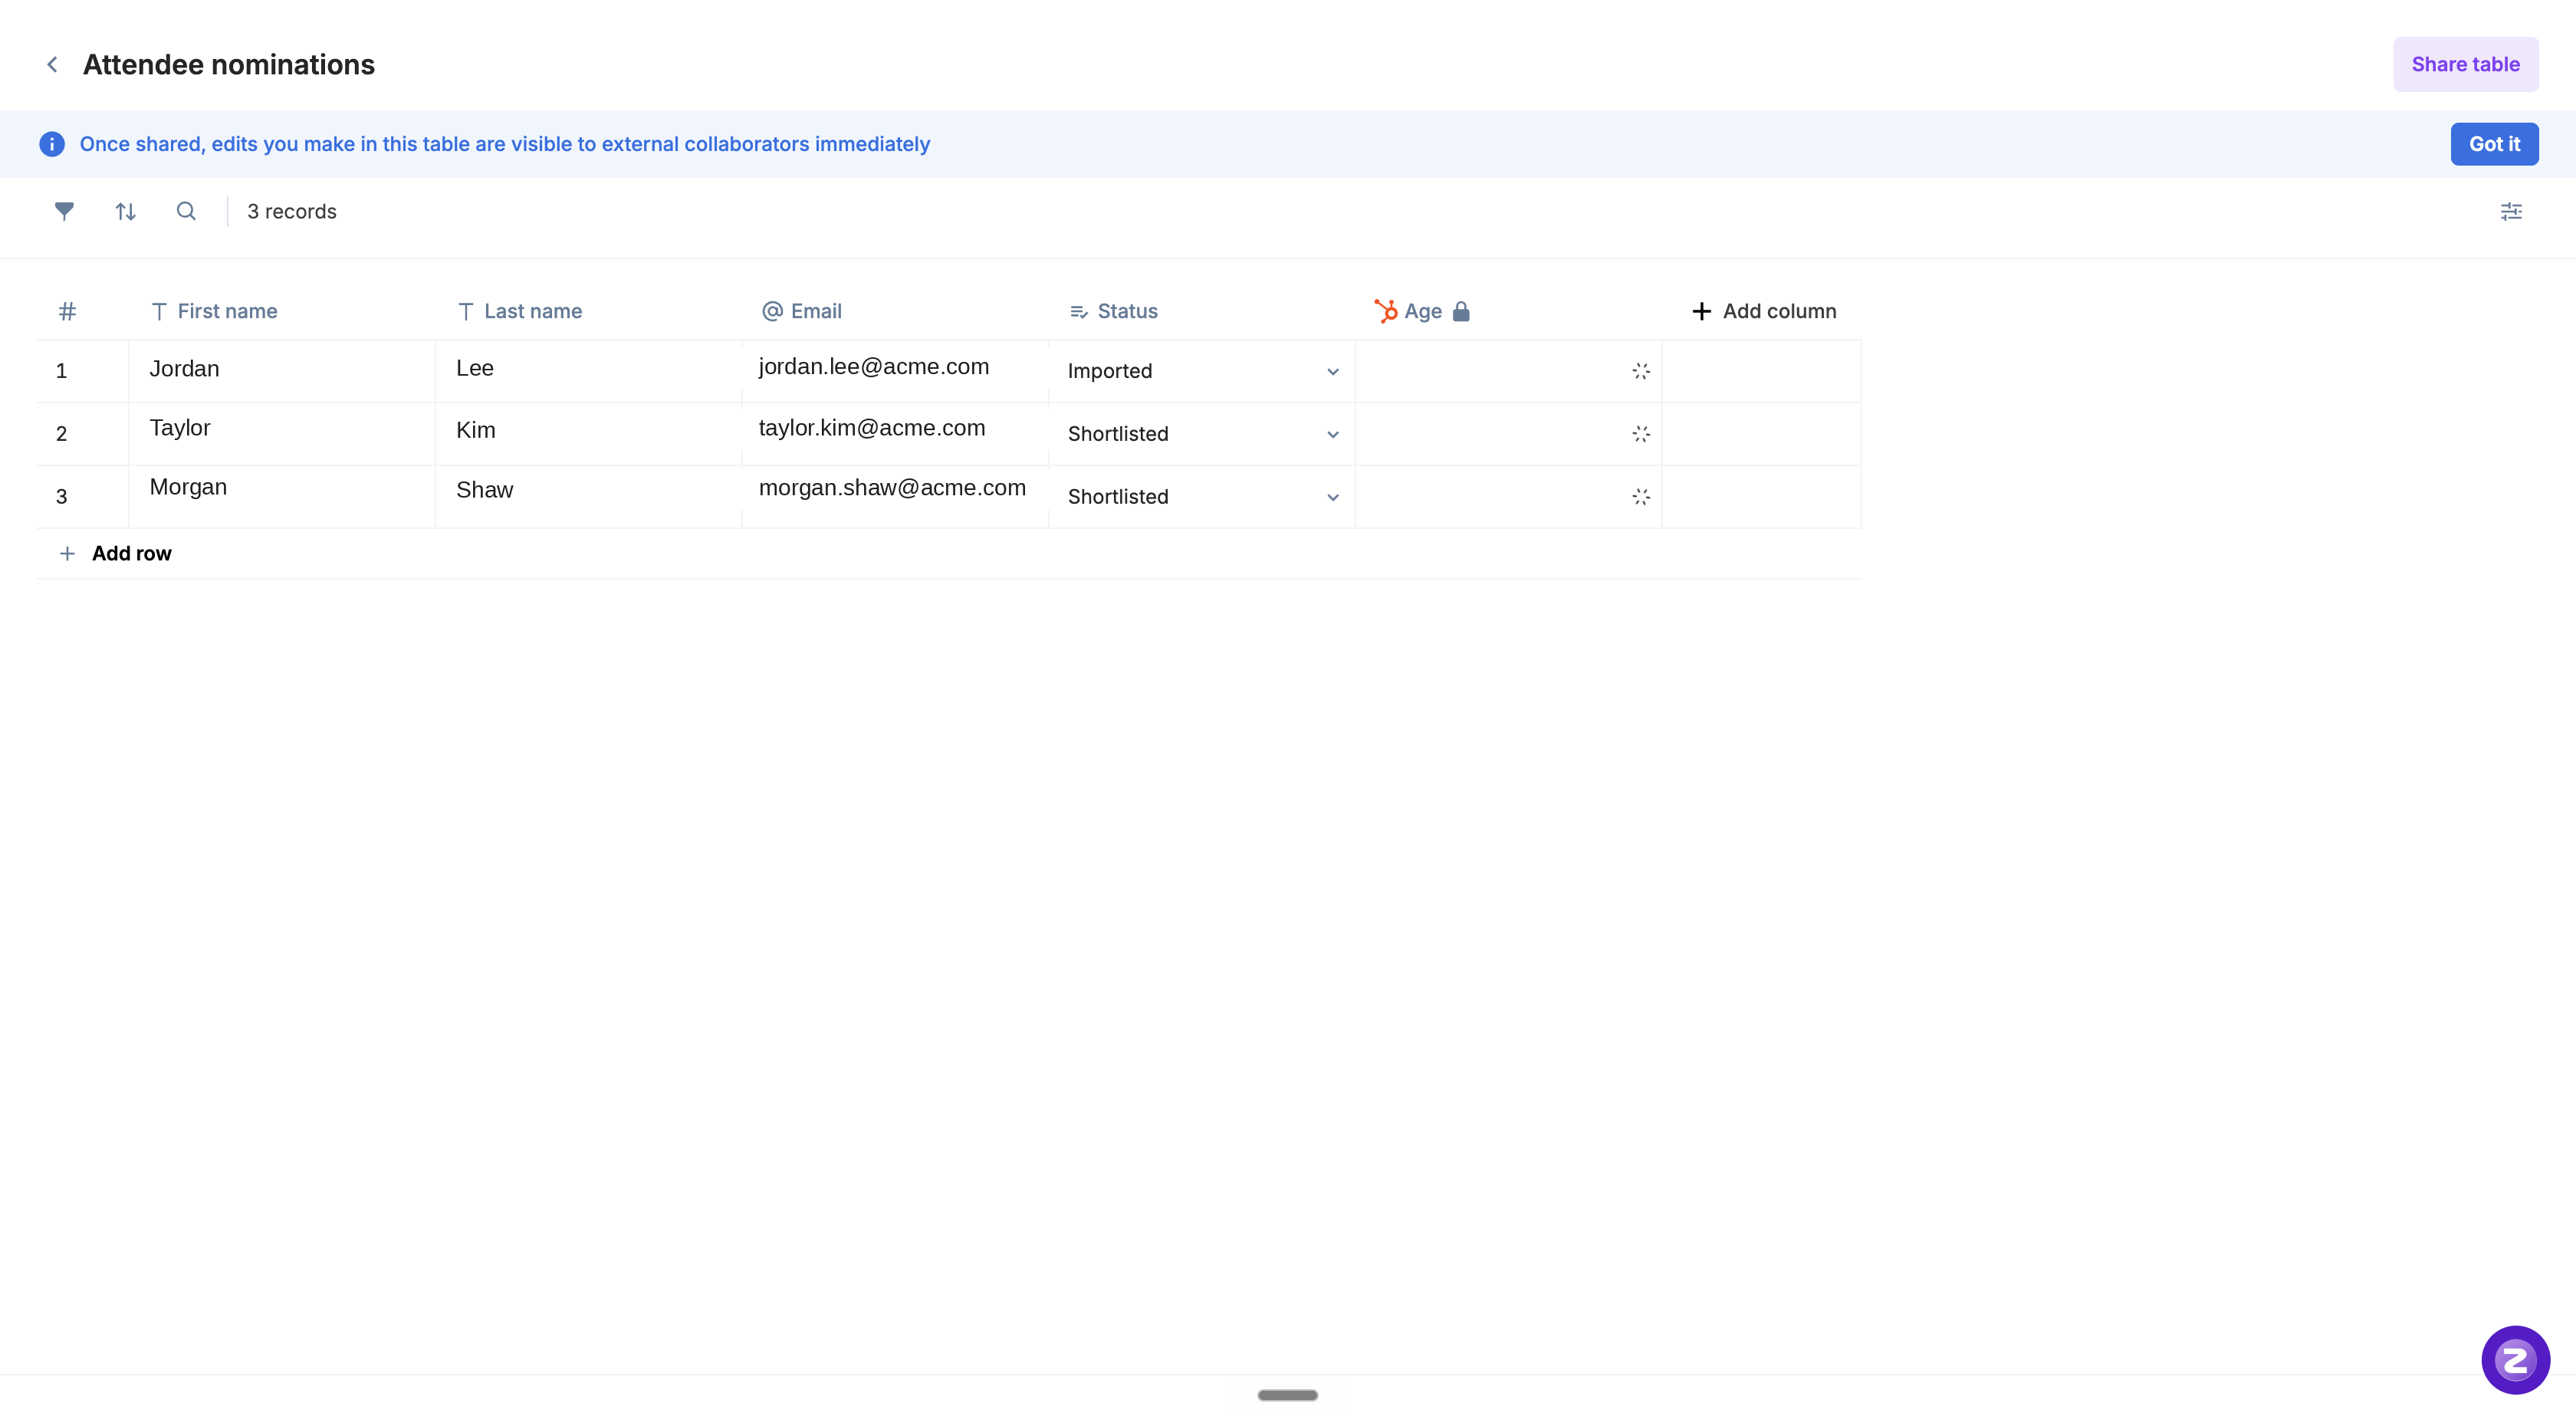Image resolution: width=2576 pixels, height=1423 pixels.
Task: Open the search magnifier tool
Action: coord(186,211)
